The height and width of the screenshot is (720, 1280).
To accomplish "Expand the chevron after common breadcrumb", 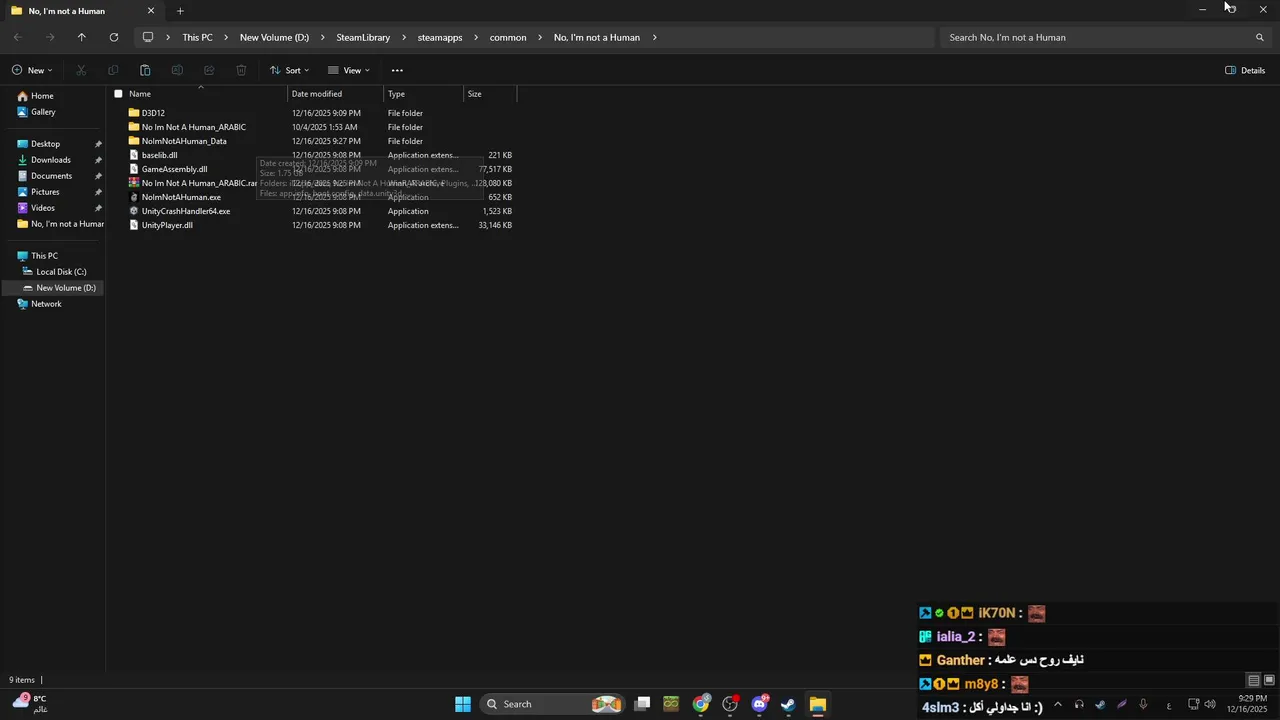I will click(540, 37).
